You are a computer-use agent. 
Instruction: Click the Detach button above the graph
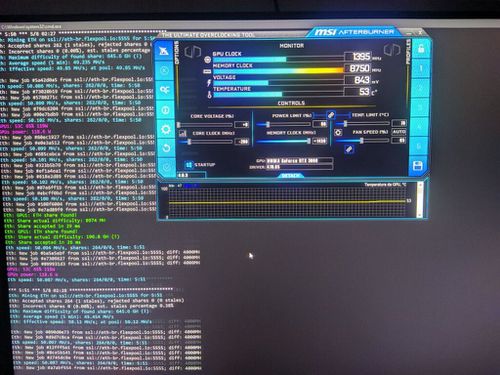point(291,176)
